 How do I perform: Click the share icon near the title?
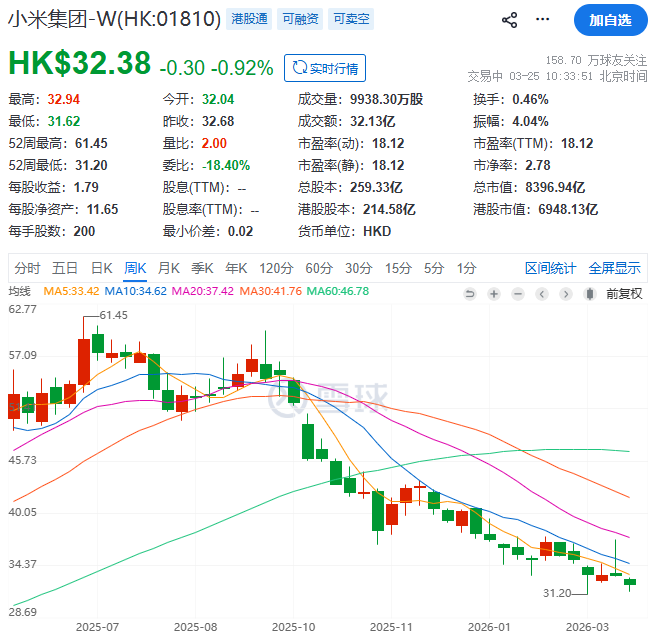[x=509, y=20]
